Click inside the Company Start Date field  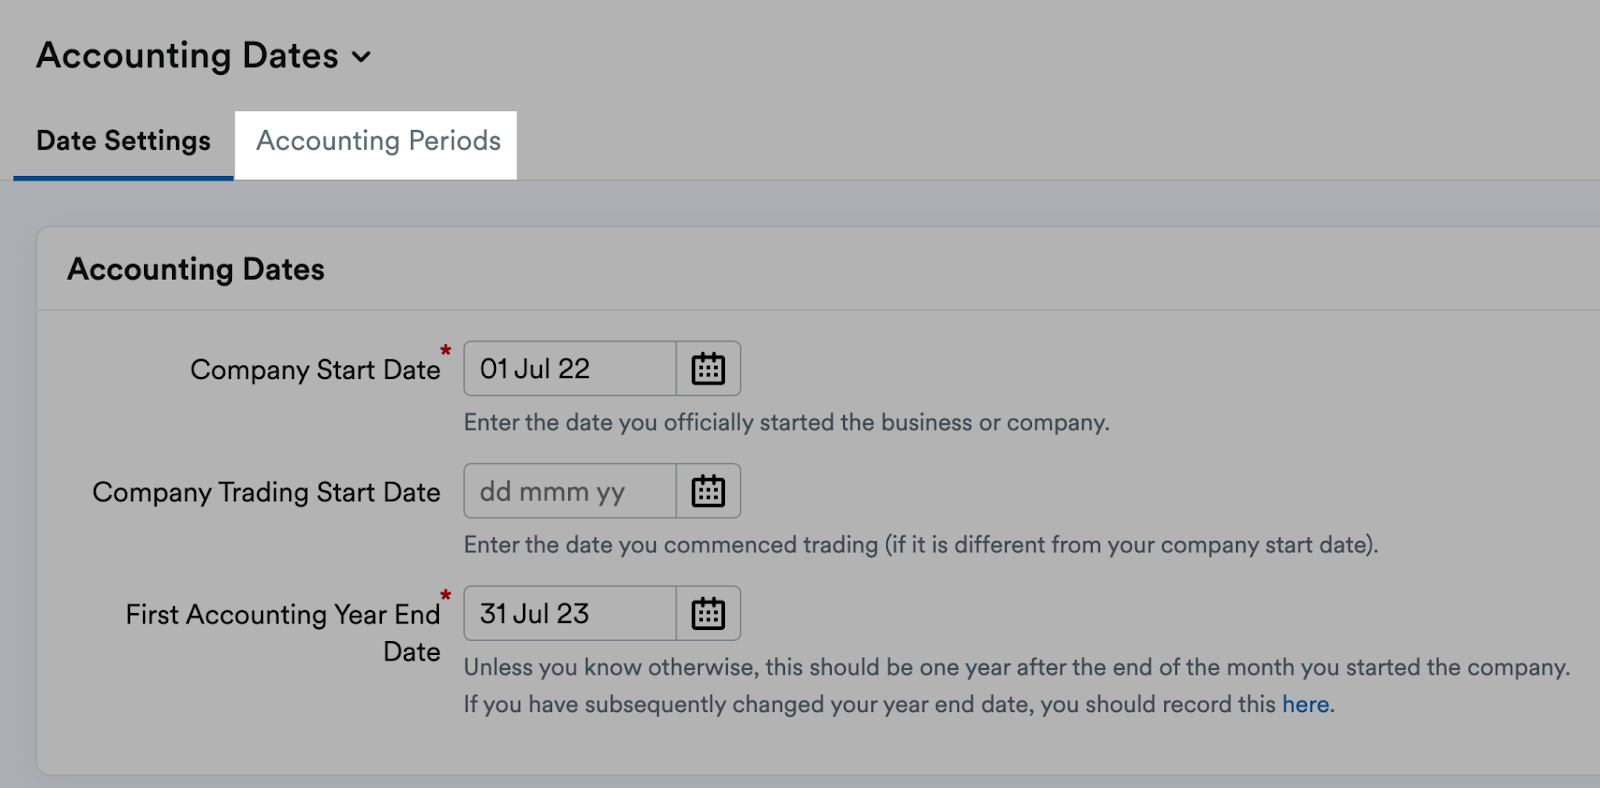click(567, 368)
